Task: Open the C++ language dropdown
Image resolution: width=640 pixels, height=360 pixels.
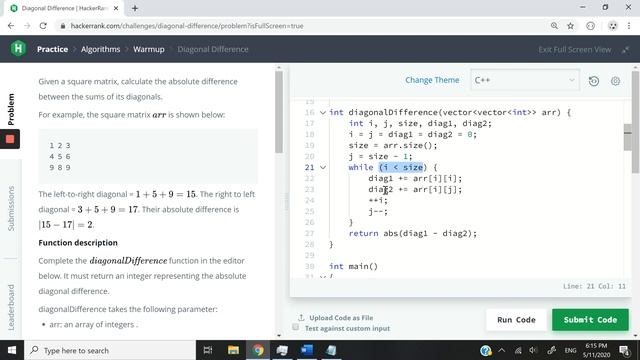Action: pyautogui.click(x=524, y=80)
